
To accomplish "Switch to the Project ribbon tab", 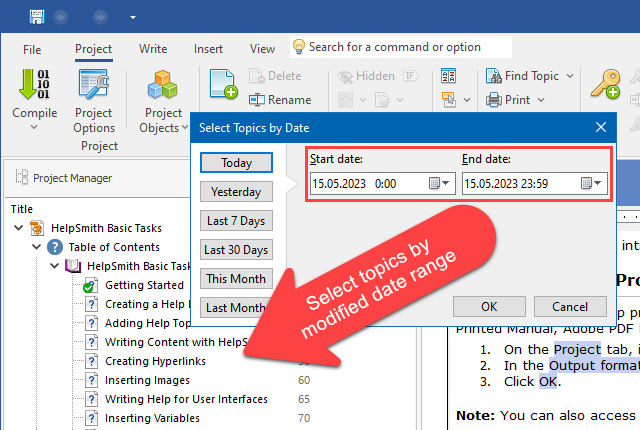I will click(x=93, y=49).
